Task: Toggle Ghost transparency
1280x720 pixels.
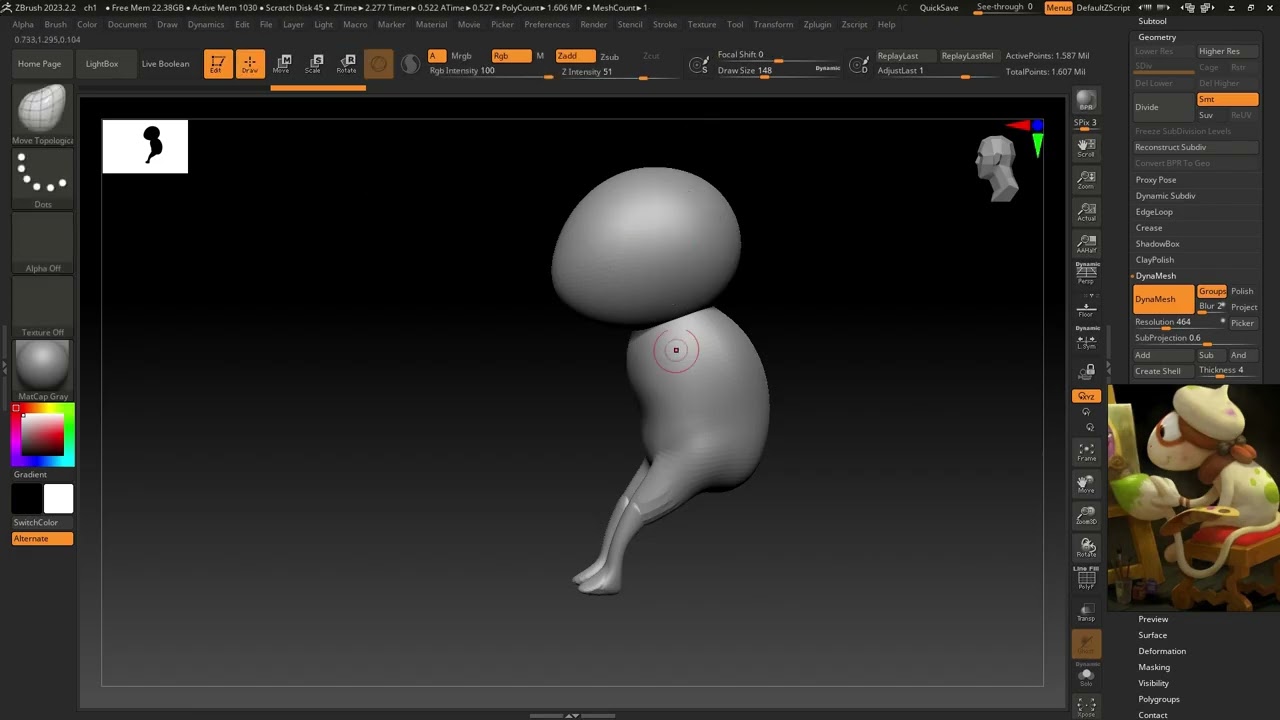Action: click(x=1086, y=645)
